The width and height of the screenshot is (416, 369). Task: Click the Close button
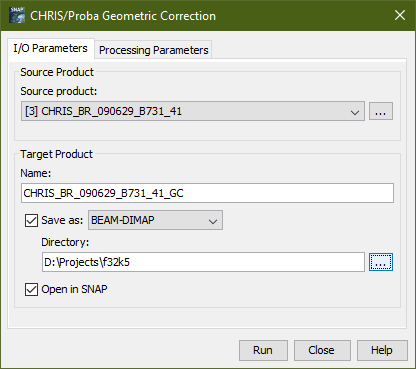pos(322,350)
